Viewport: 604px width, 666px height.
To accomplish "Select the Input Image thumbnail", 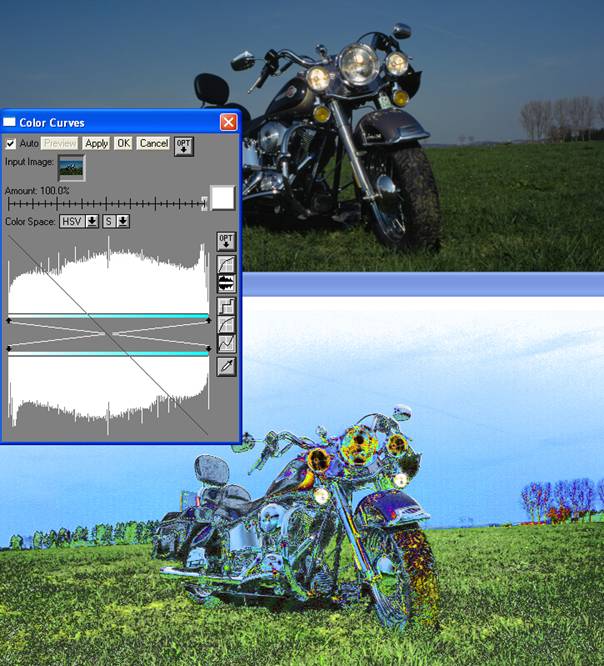I will pyautogui.click(x=71, y=168).
